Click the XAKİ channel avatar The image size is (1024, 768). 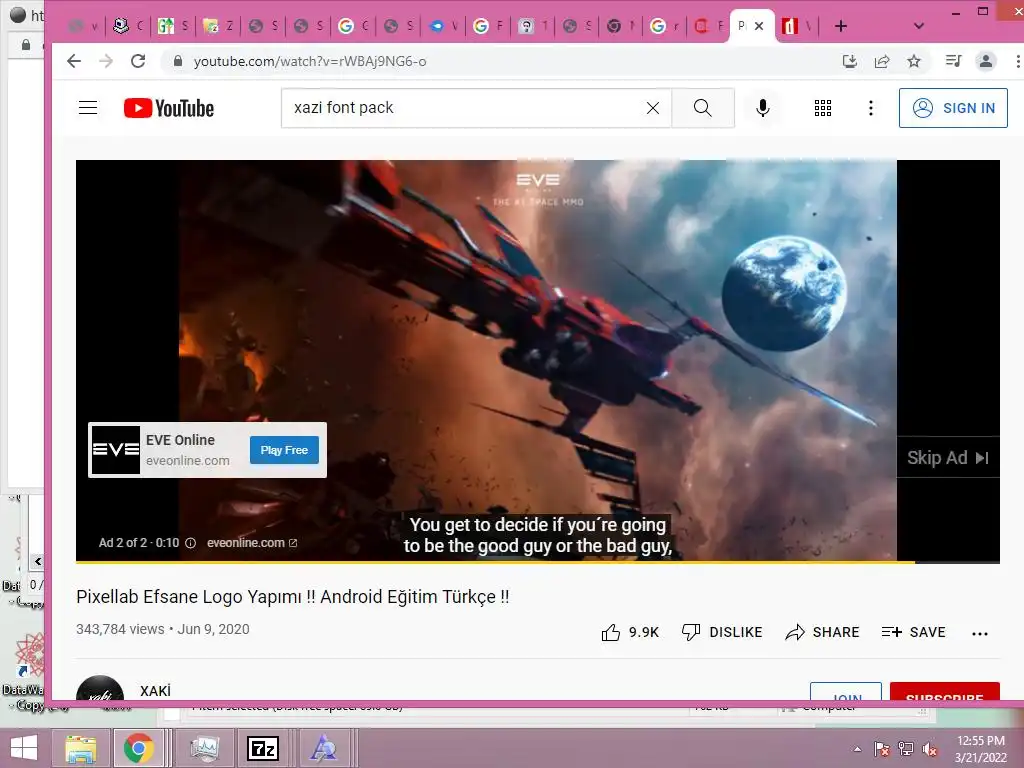pos(100,688)
